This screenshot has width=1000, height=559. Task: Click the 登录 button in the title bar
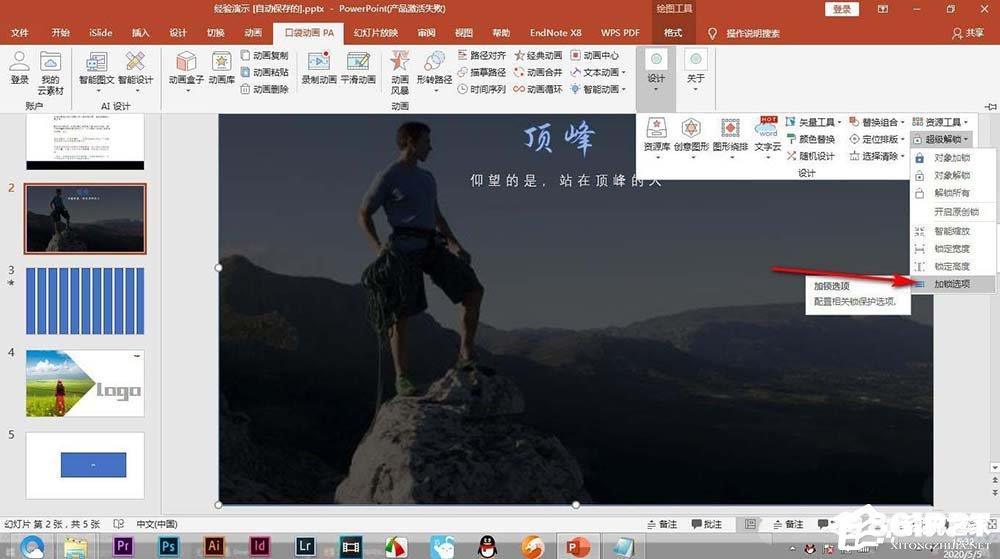842,9
